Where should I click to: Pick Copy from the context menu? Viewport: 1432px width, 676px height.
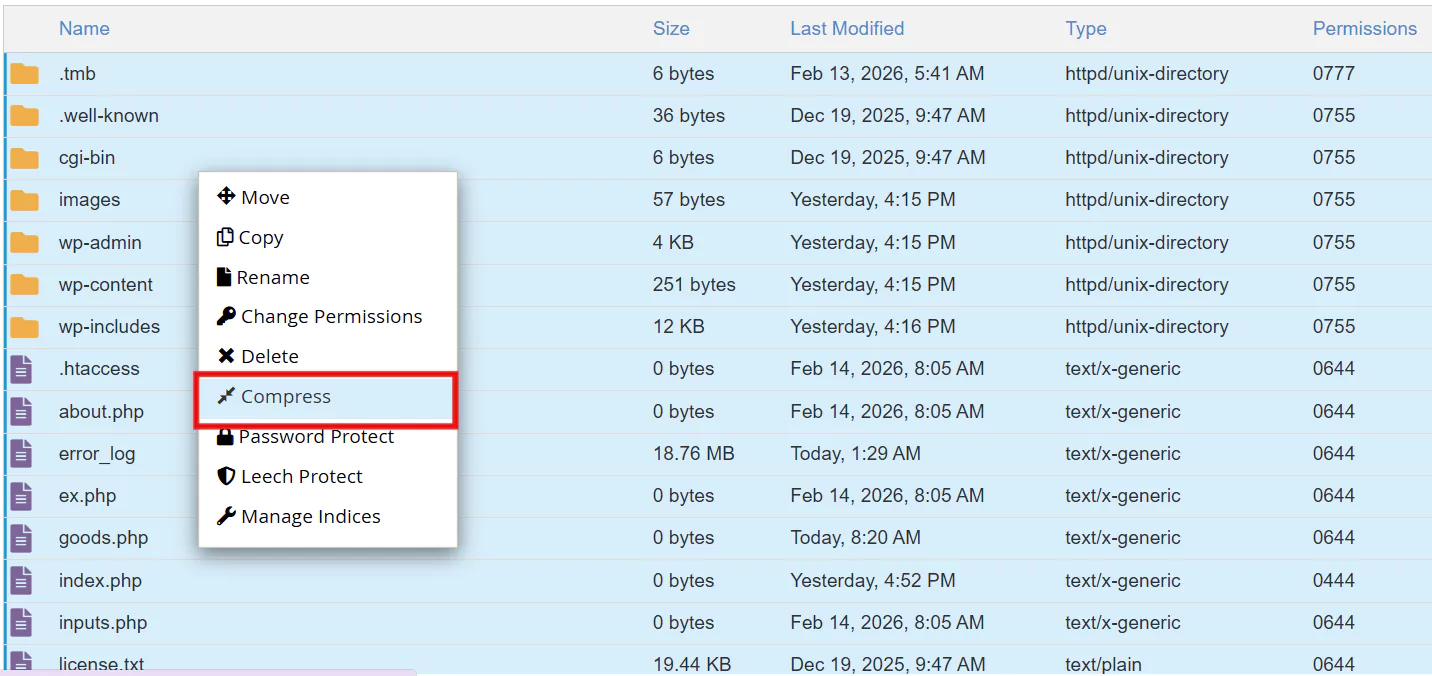[260, 238]
